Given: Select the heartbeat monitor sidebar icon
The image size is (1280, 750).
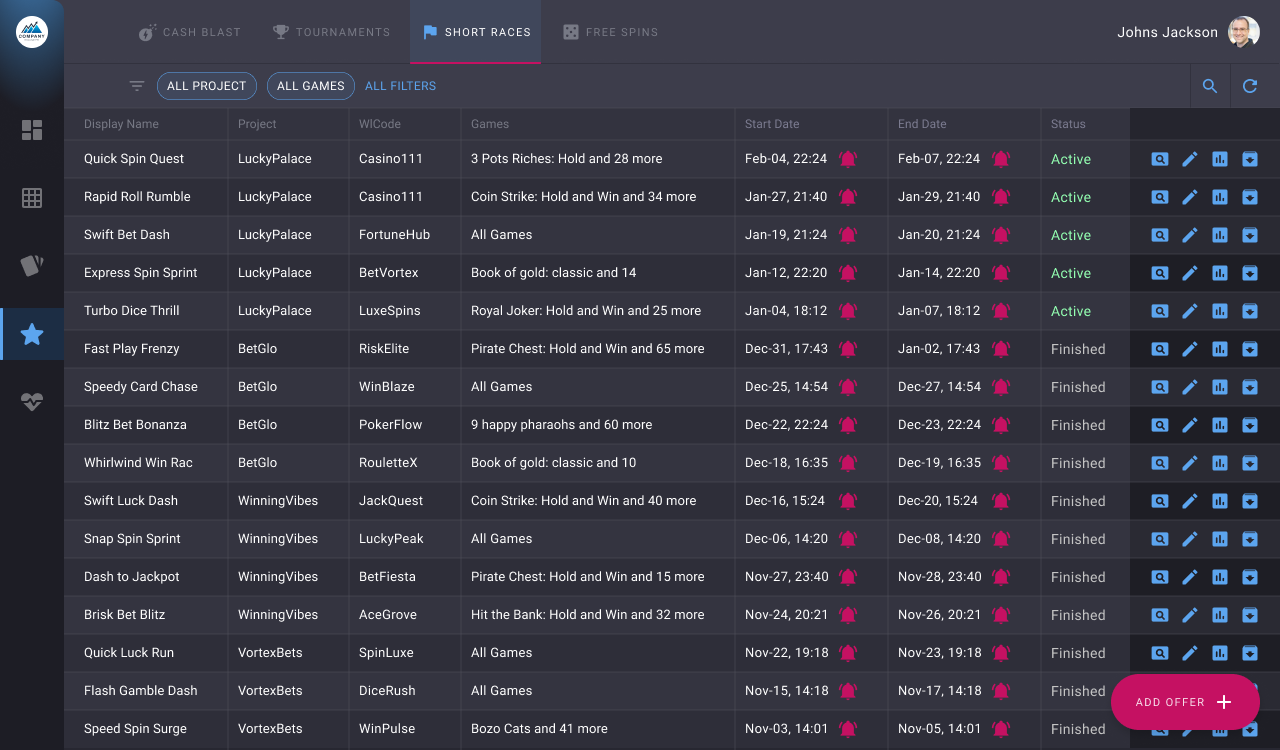Looking at the screenshot, I should [32, 402].
